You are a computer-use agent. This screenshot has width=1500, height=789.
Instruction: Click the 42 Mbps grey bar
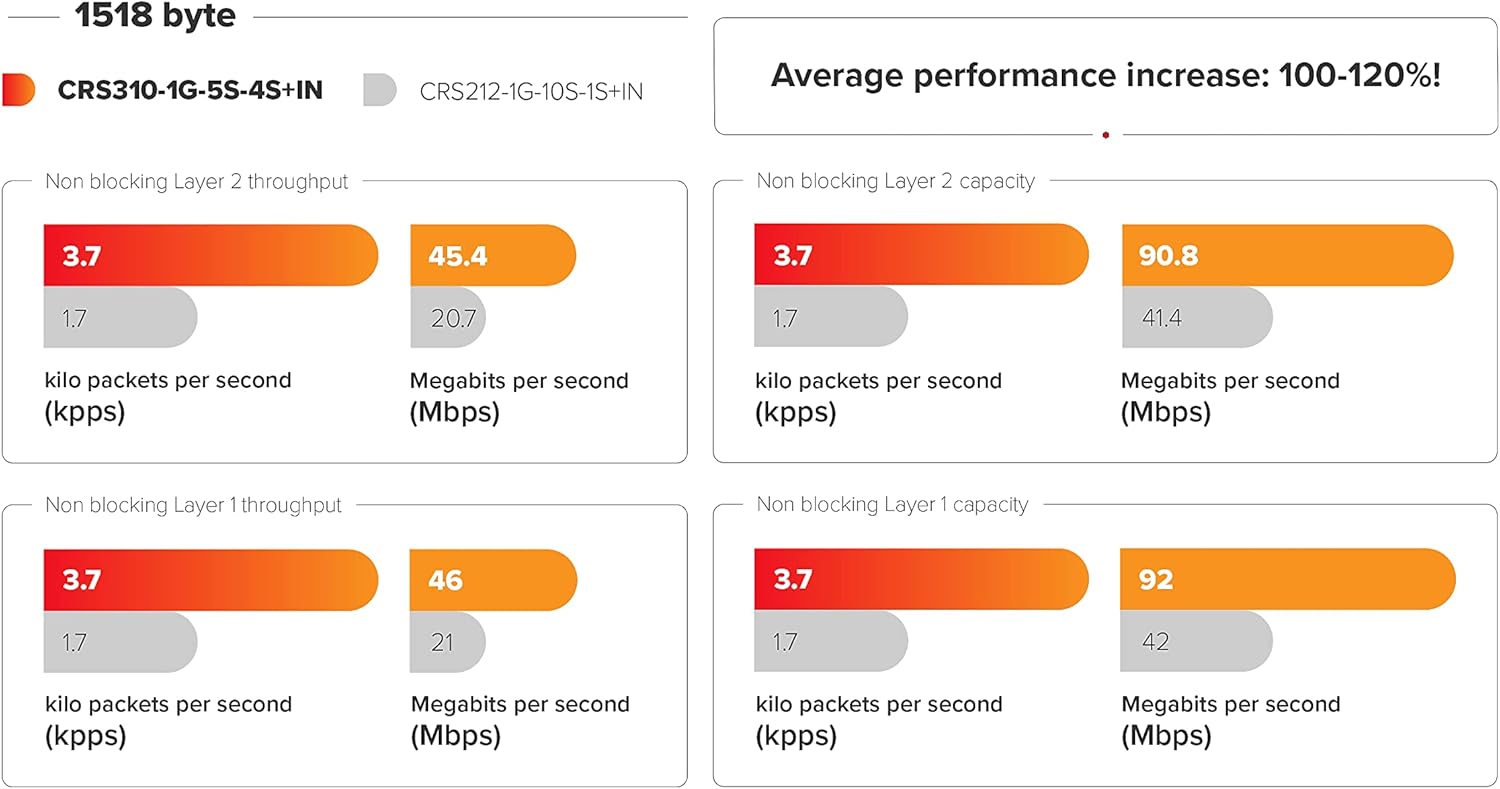pos(1196,642)
